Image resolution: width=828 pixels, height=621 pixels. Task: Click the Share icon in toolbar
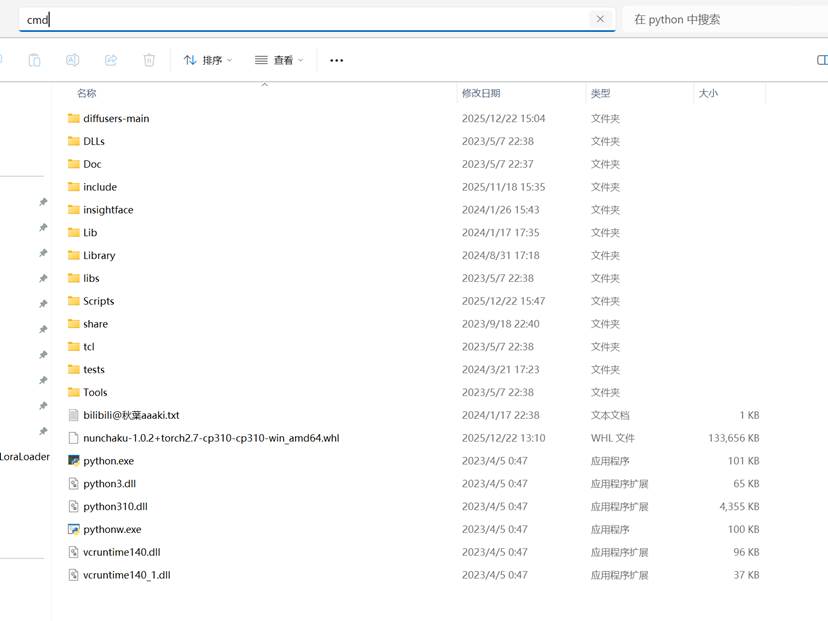[111, 60]
